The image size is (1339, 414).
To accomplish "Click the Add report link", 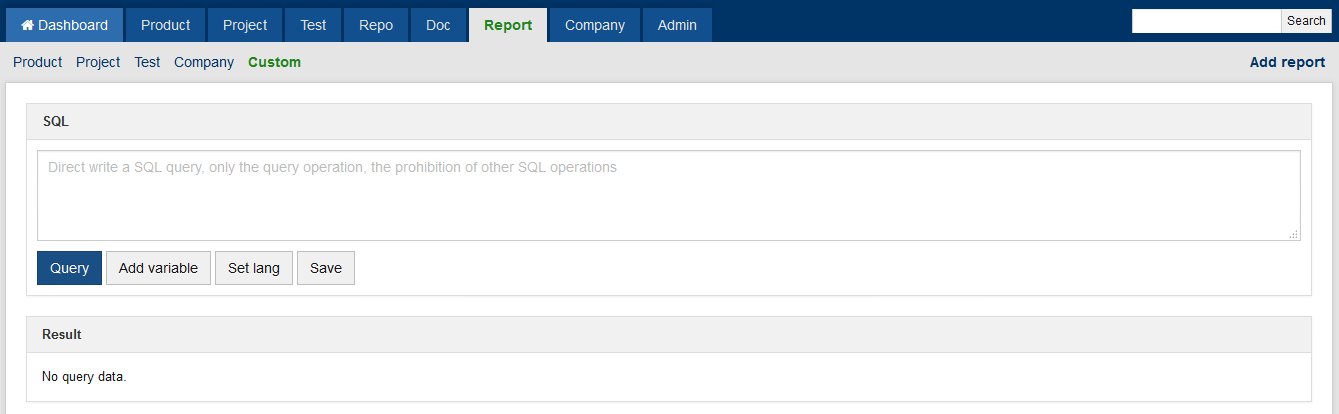I will [x=1287, y=62].
